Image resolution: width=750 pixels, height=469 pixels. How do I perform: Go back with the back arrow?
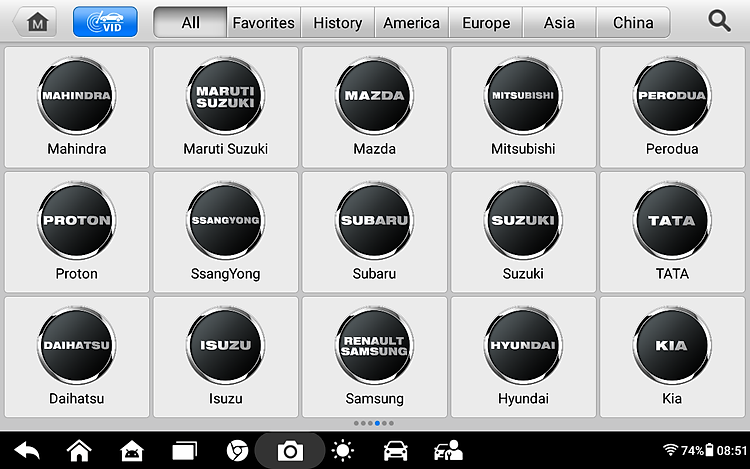pyautogui.click(x=27, y=450)
